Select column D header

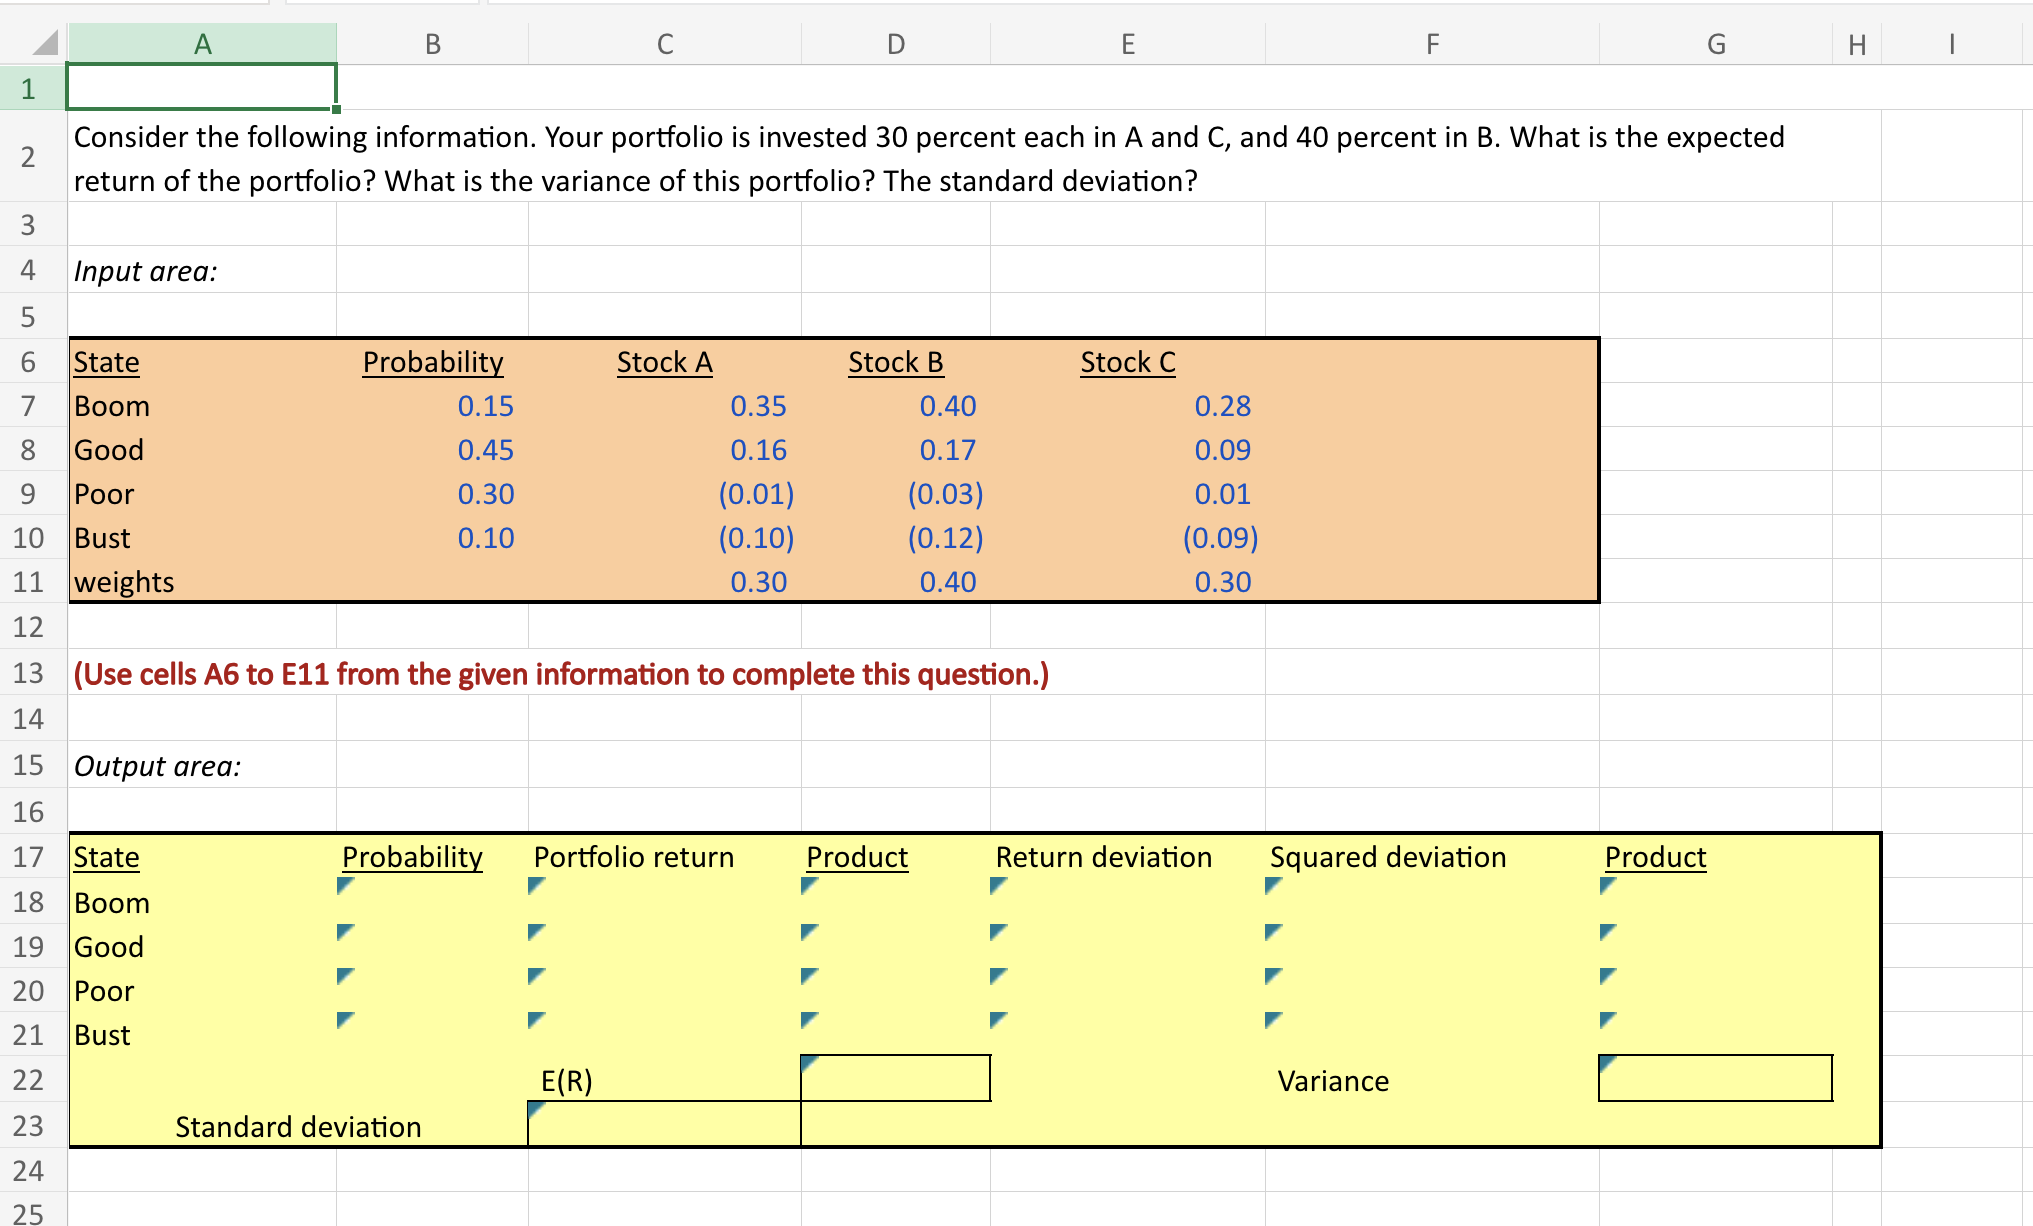coord(895,44)
